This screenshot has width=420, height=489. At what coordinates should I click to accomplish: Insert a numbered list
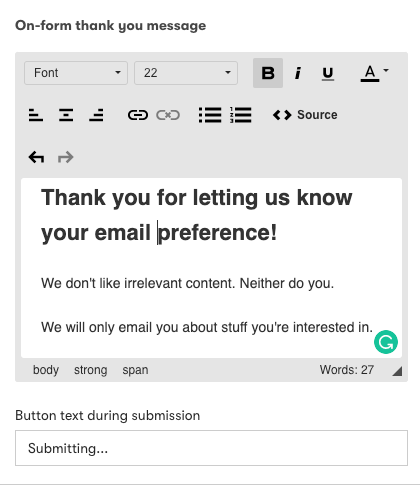coord(240,115)
